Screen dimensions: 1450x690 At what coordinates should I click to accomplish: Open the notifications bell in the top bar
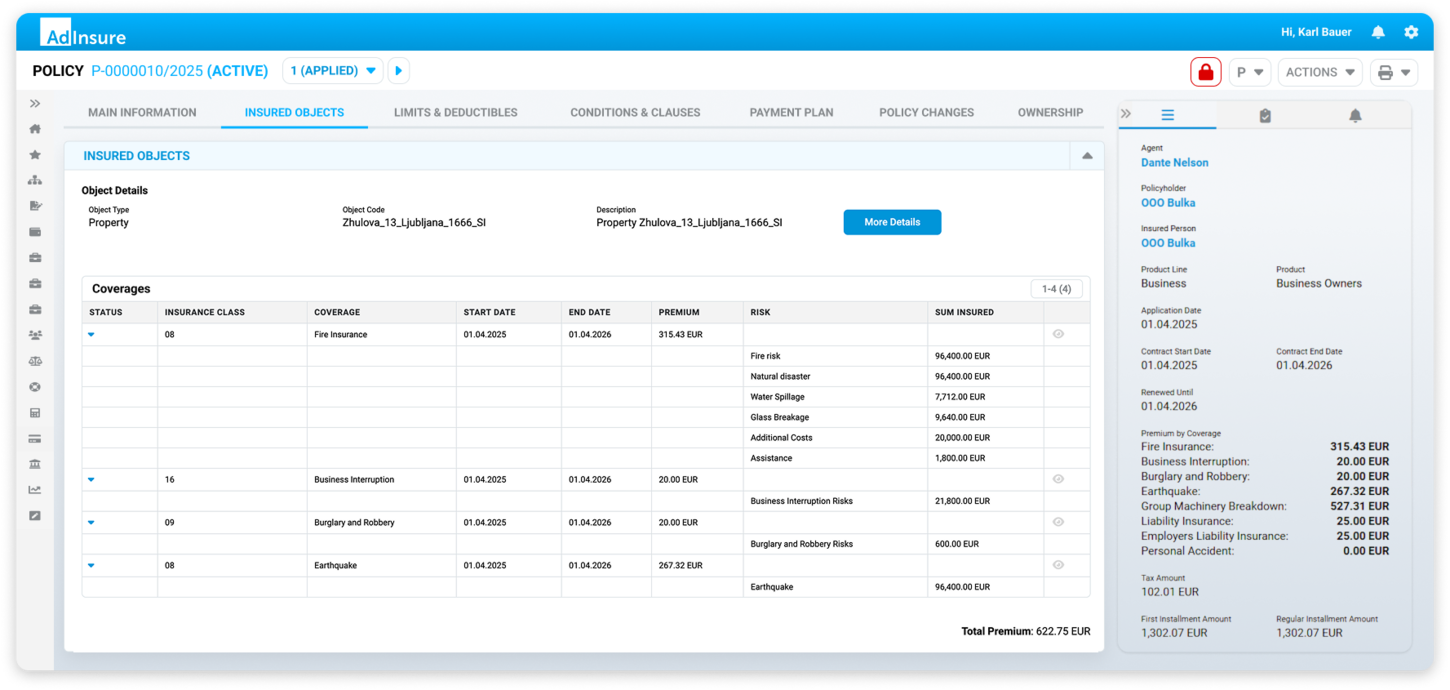(x=1377, y=31)
